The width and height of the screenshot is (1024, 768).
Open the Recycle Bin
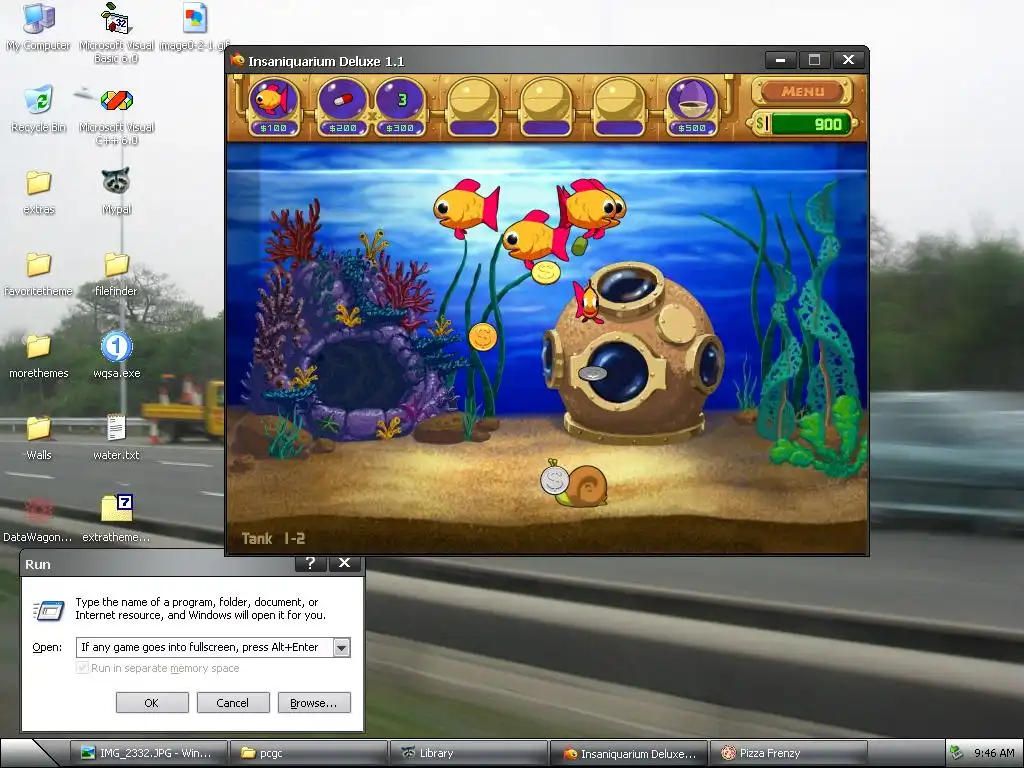click(38, 108)
